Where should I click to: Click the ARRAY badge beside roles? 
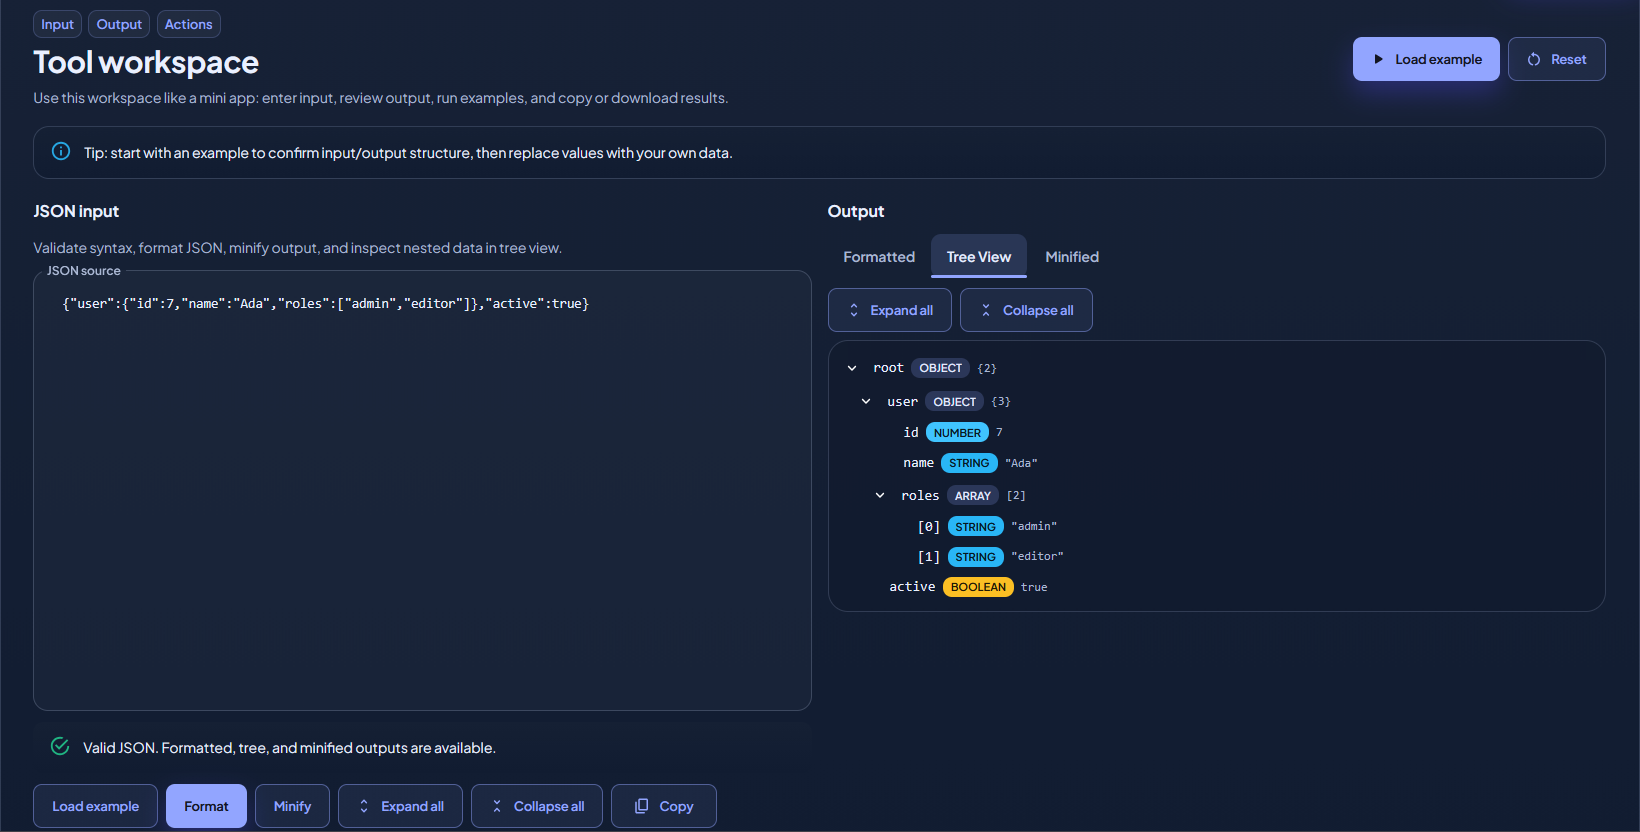click(x=972, y=496)
